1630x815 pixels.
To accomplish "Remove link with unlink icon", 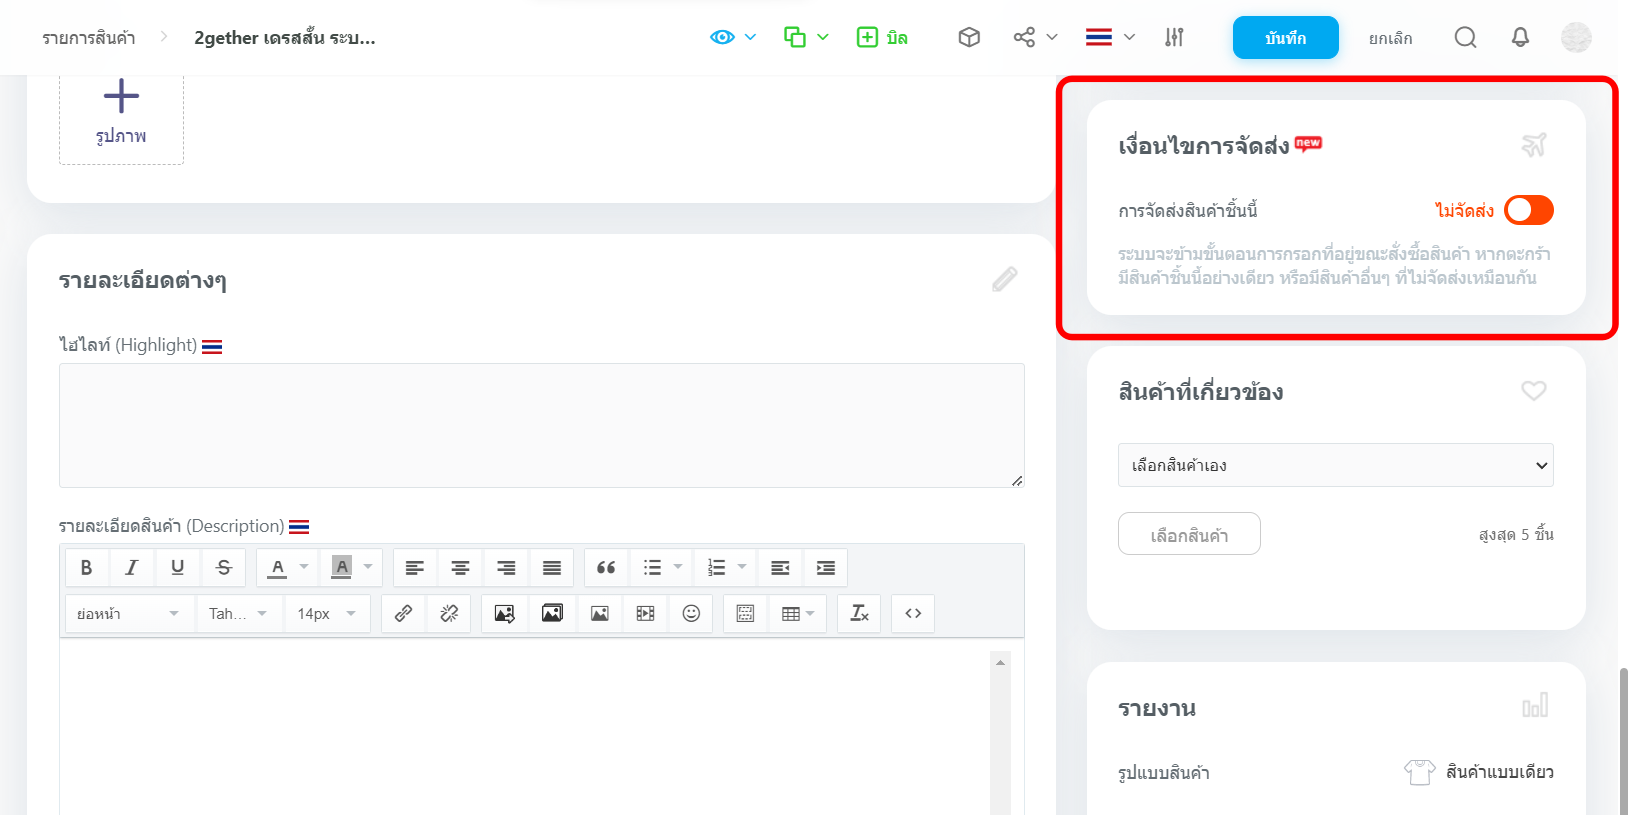I will pos(449,613).
